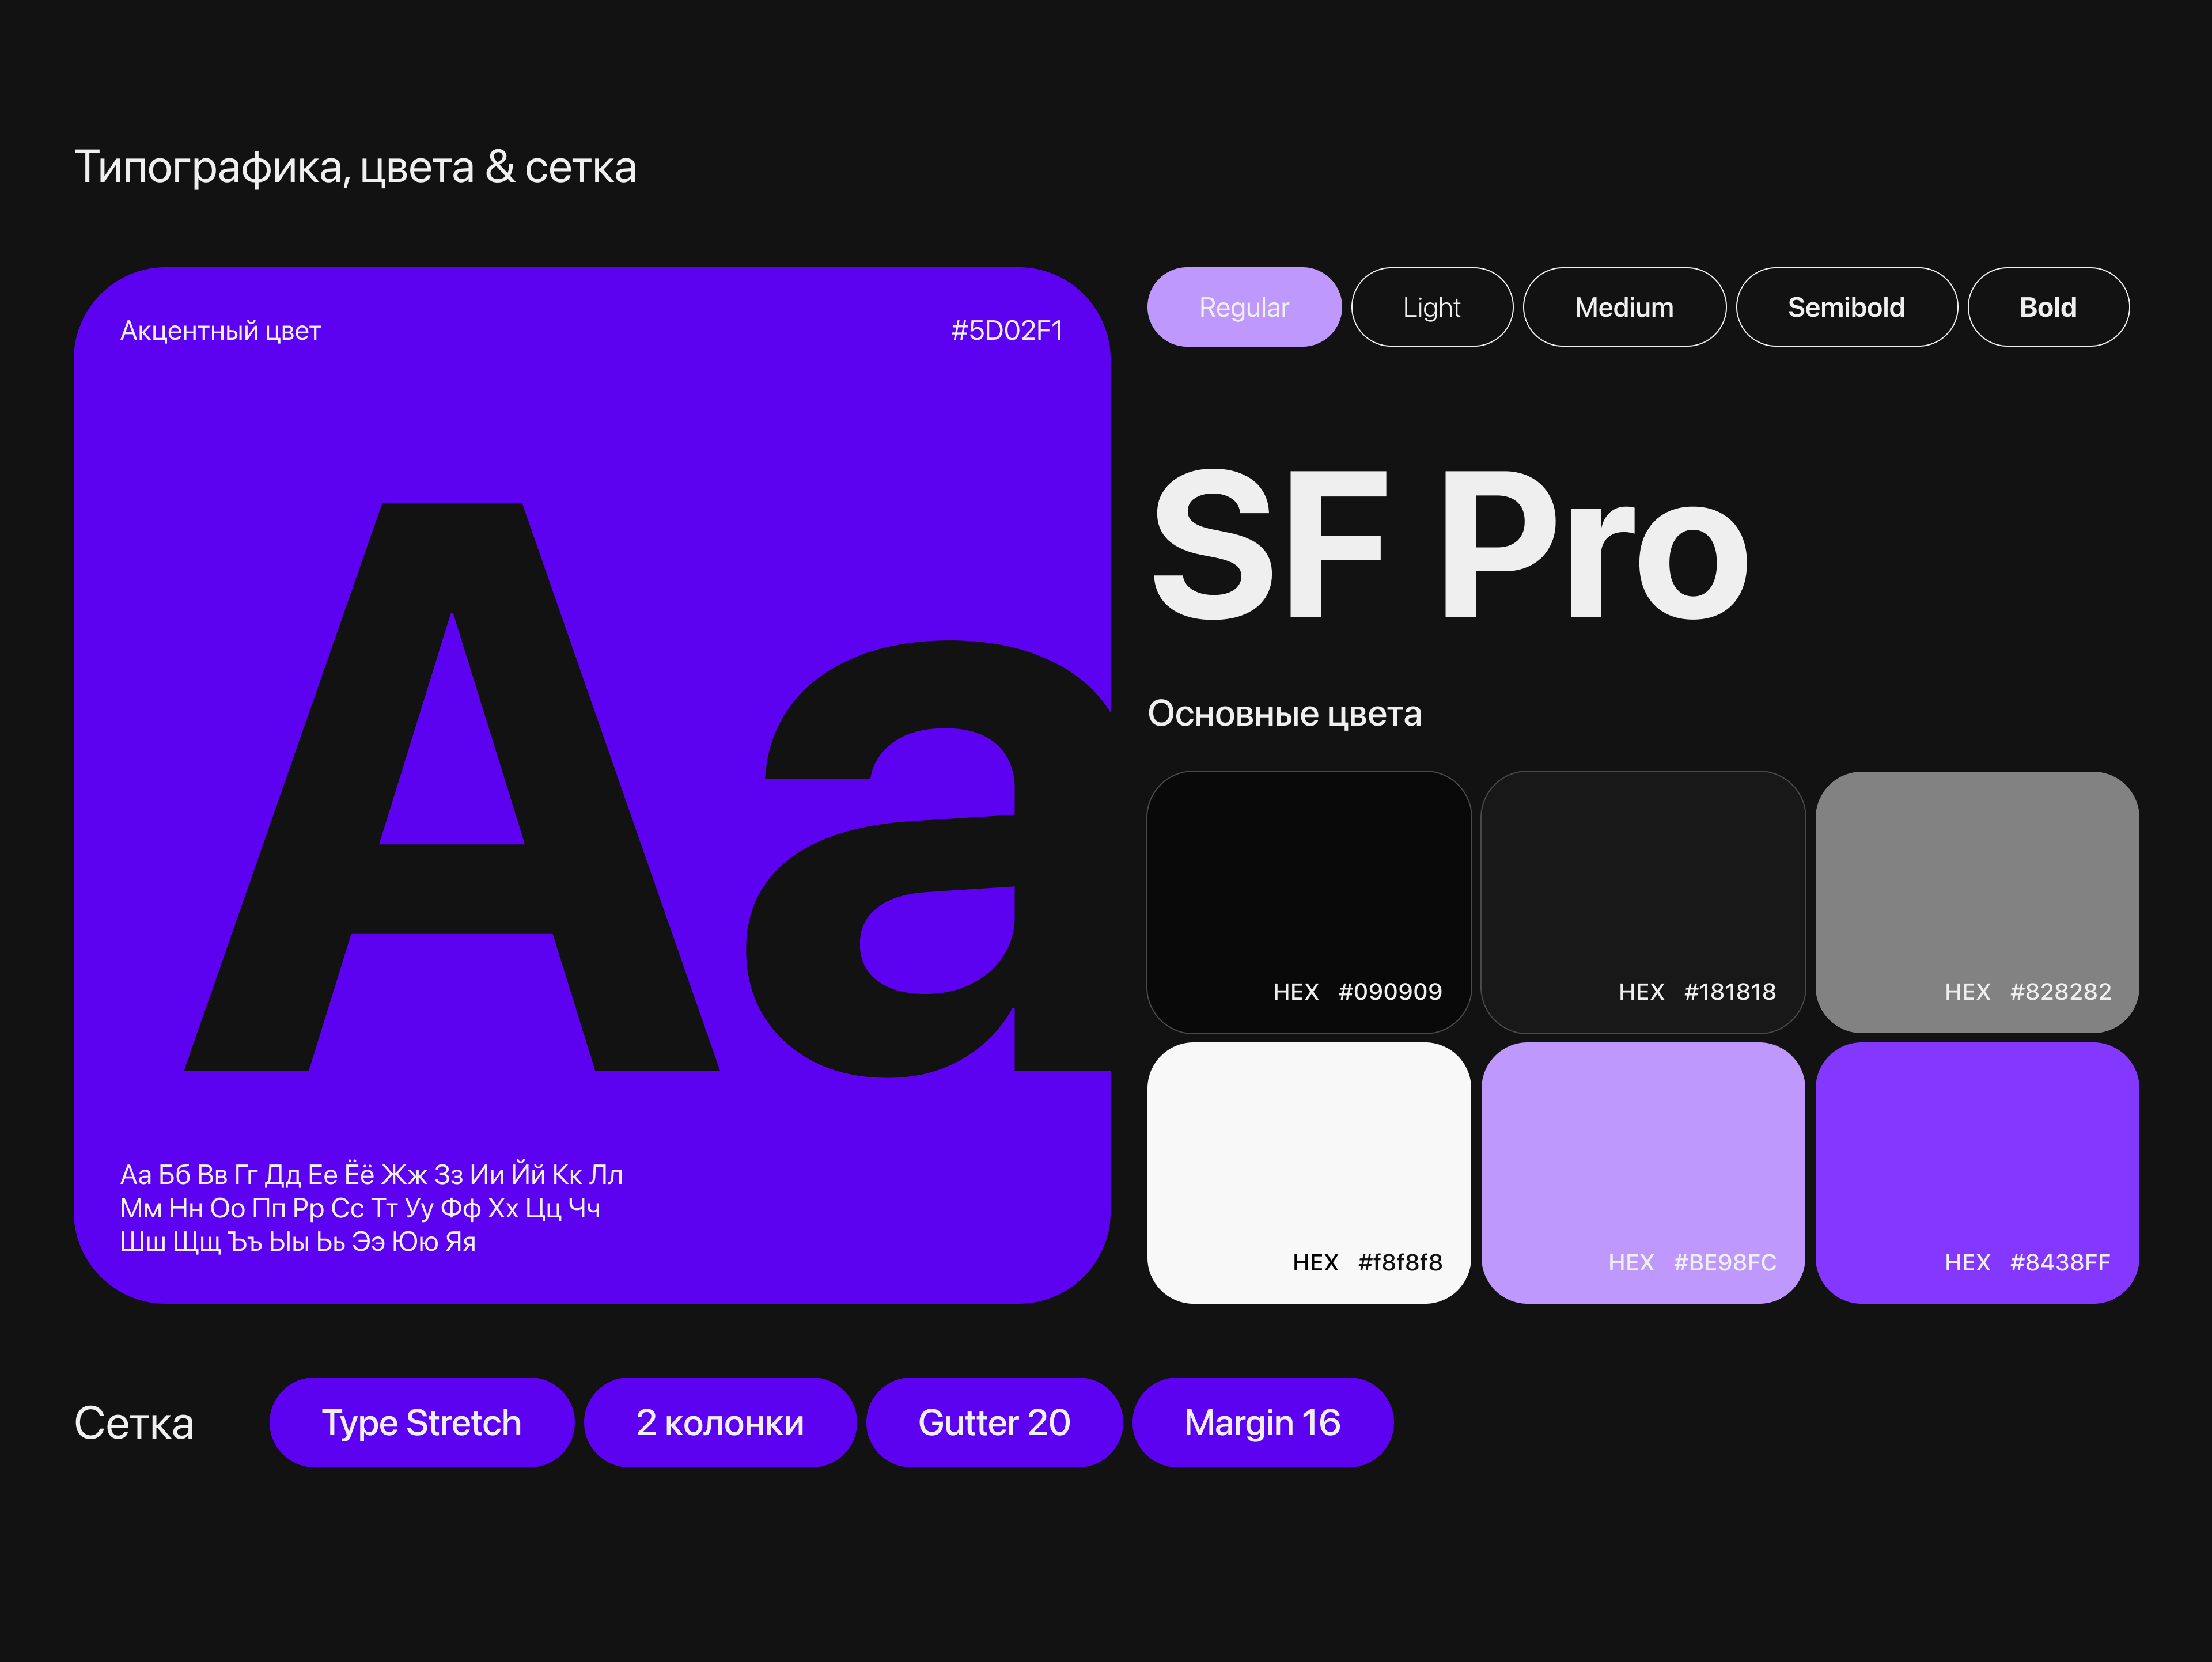Select the lavender #BE98FC swatch
Image resolution: width=2212 pixels, height=1662 pixels.
point(1642,1172)
